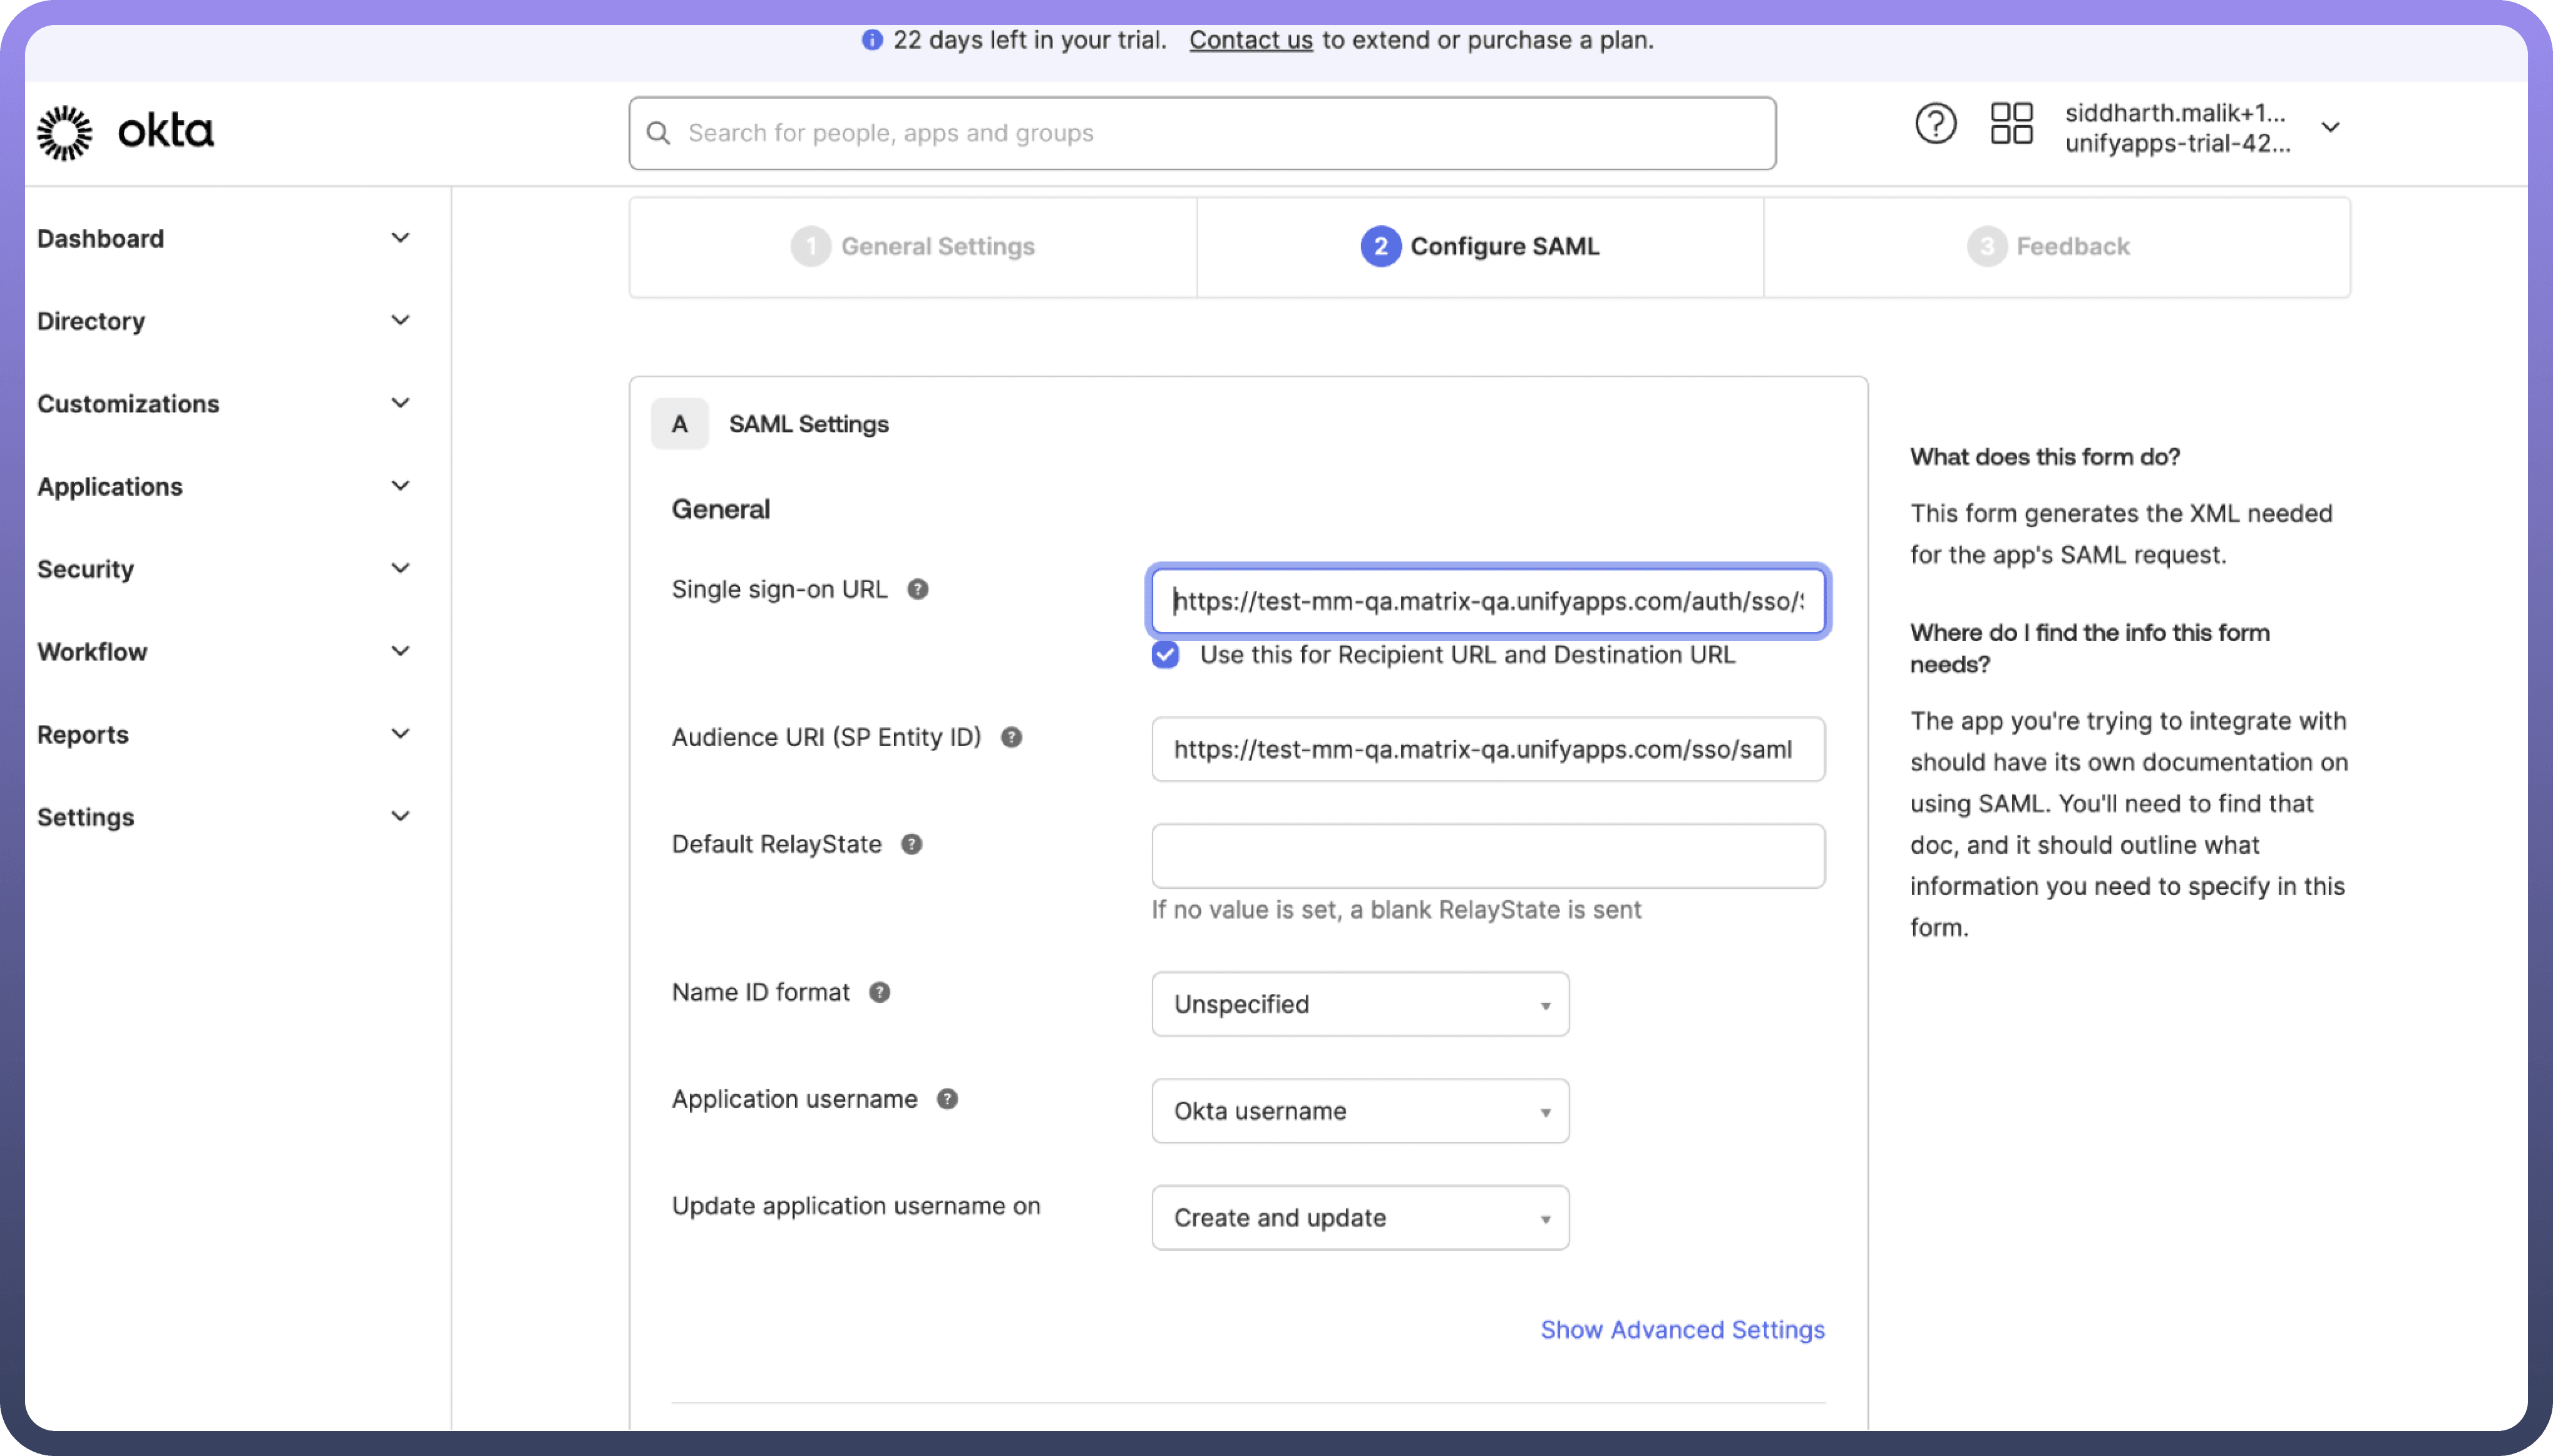Open Update application username on dropdown
The image size is (2553, 1456).
(x=1359, y=1218)
